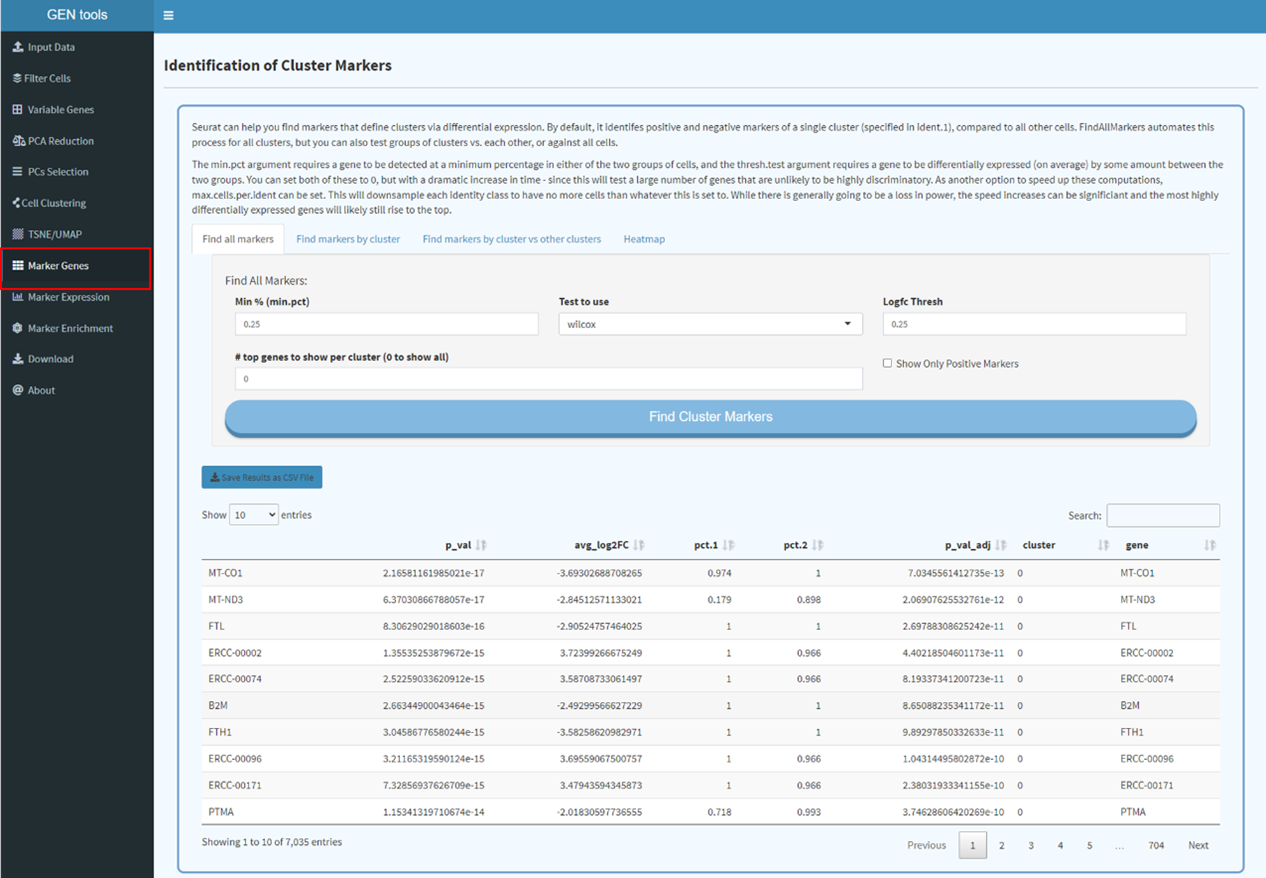The width and height of the screenshot is (1266, 878).
Task: Click the Cell Clustering nodes icon
Action: point(17,203)
